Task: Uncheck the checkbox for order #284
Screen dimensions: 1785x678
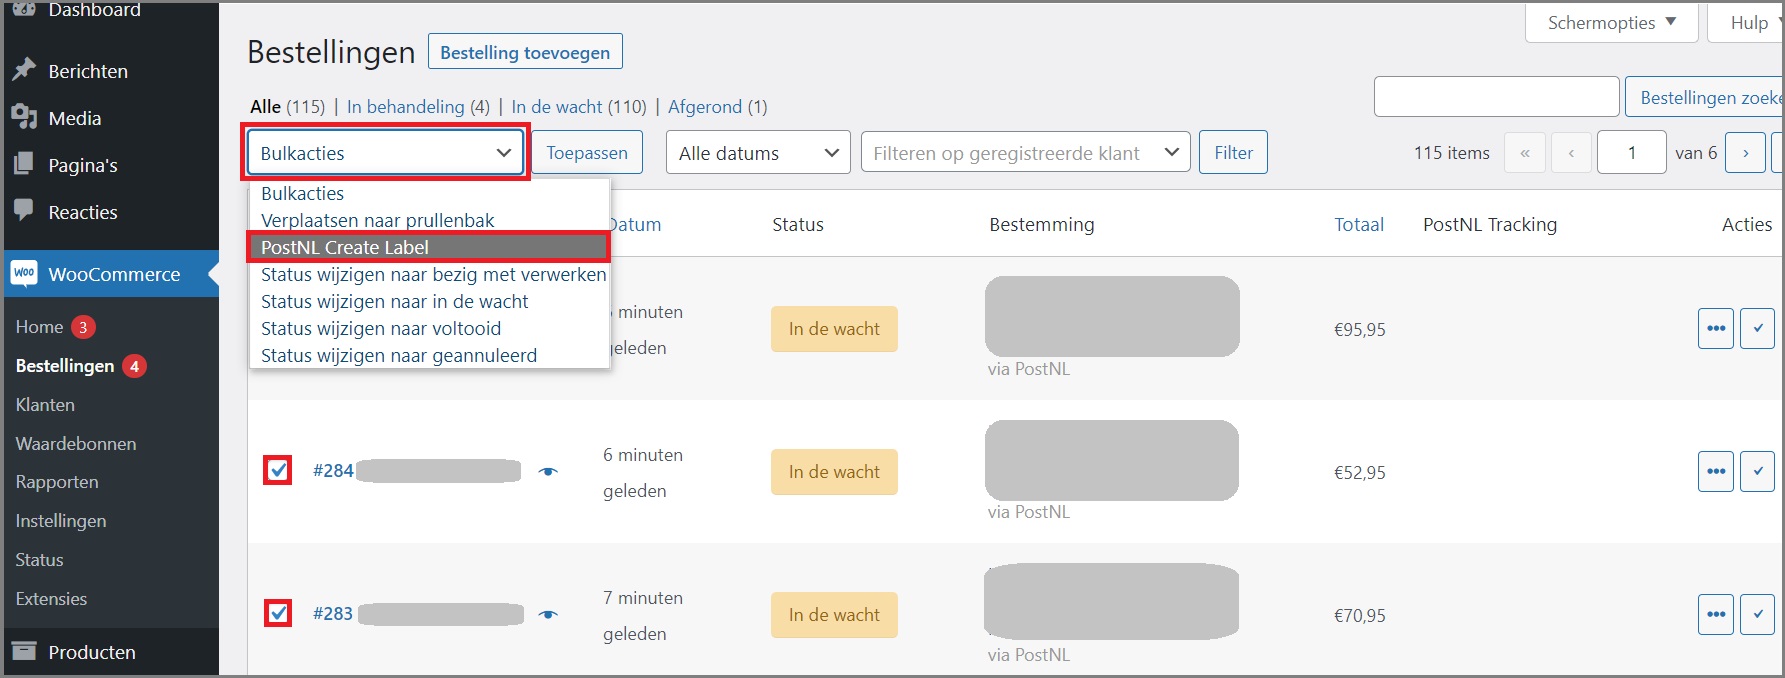Action: pyautogui.click(x=278, y=470)
